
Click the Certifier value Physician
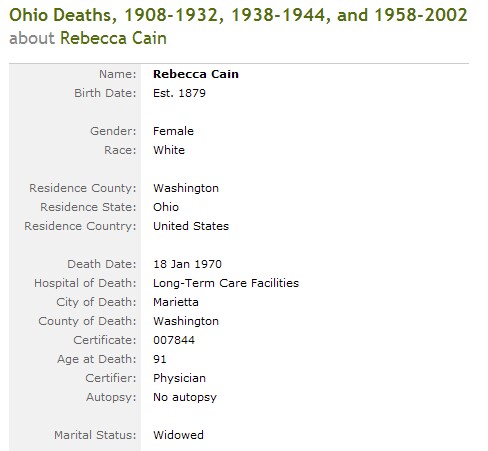tap(179, 378)
